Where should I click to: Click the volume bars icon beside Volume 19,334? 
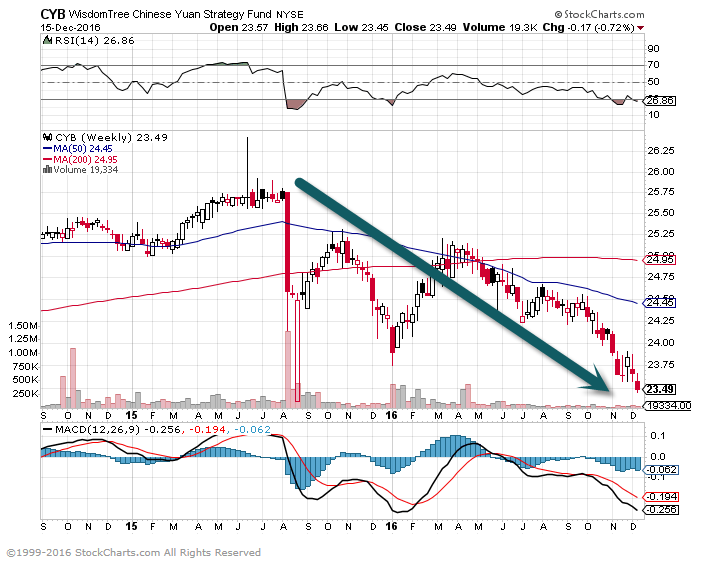tap(47, 170)
